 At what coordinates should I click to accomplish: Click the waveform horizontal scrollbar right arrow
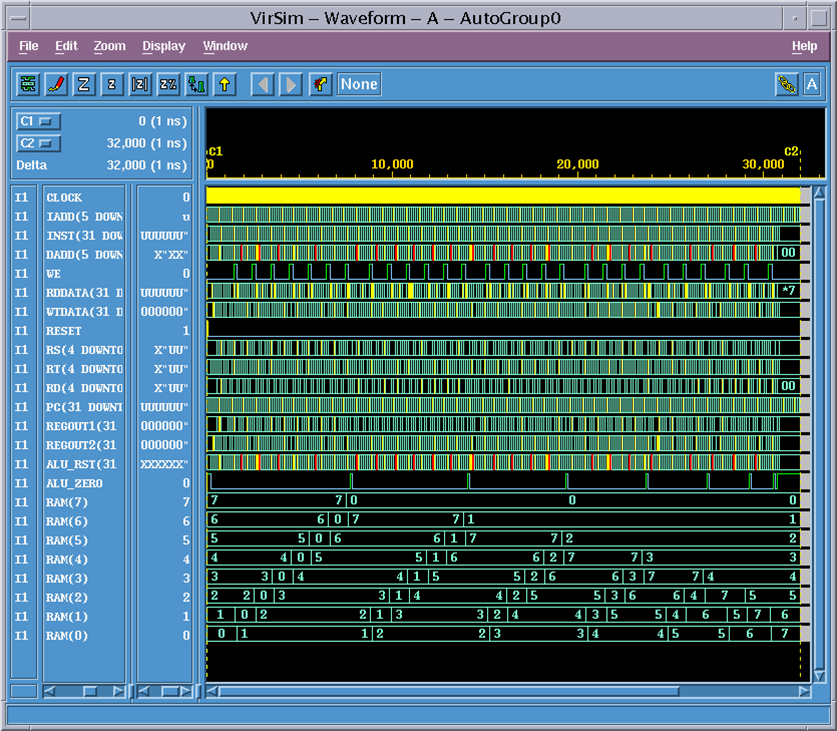[805, 691]
